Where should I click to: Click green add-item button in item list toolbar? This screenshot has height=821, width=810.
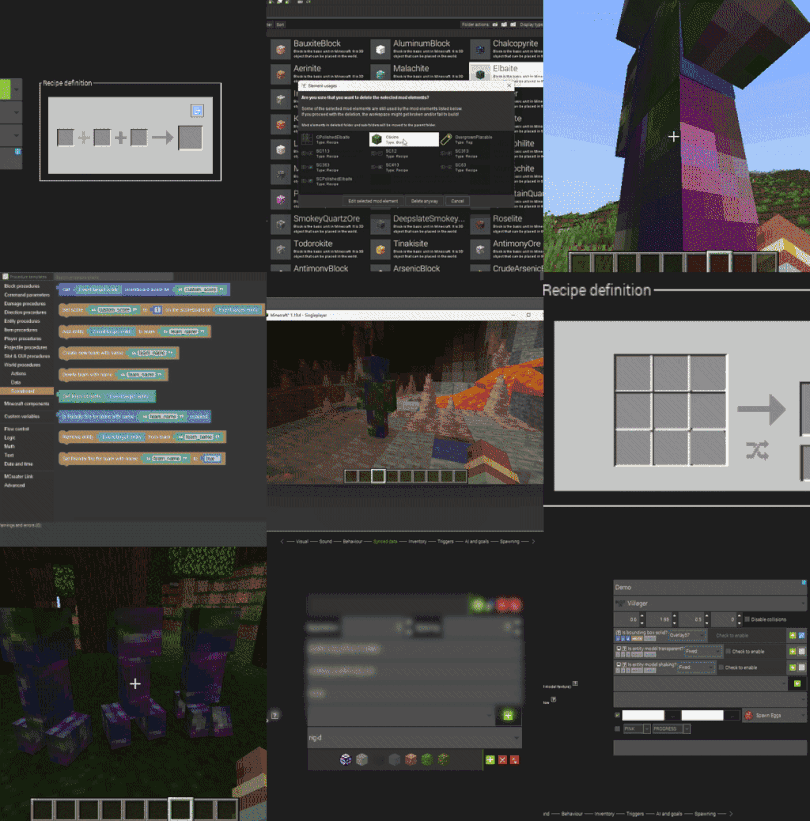coord(490,760)
